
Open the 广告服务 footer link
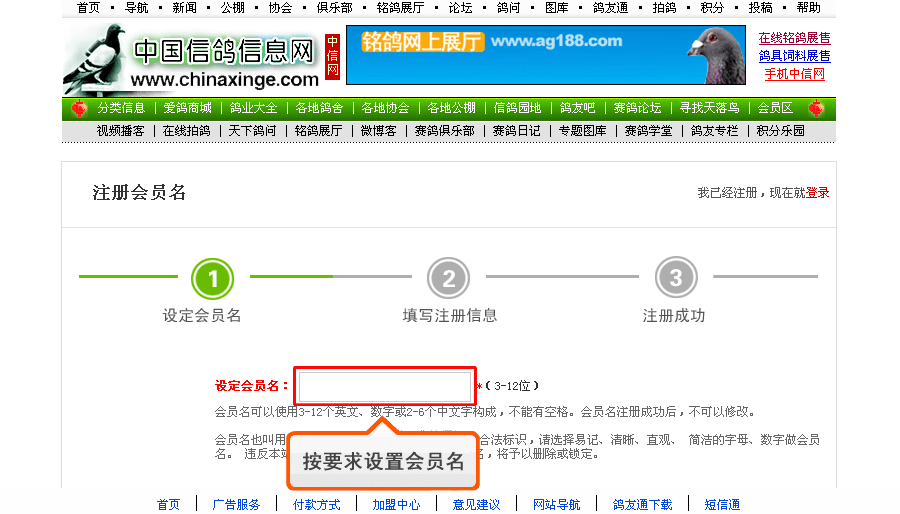point(236,504)
